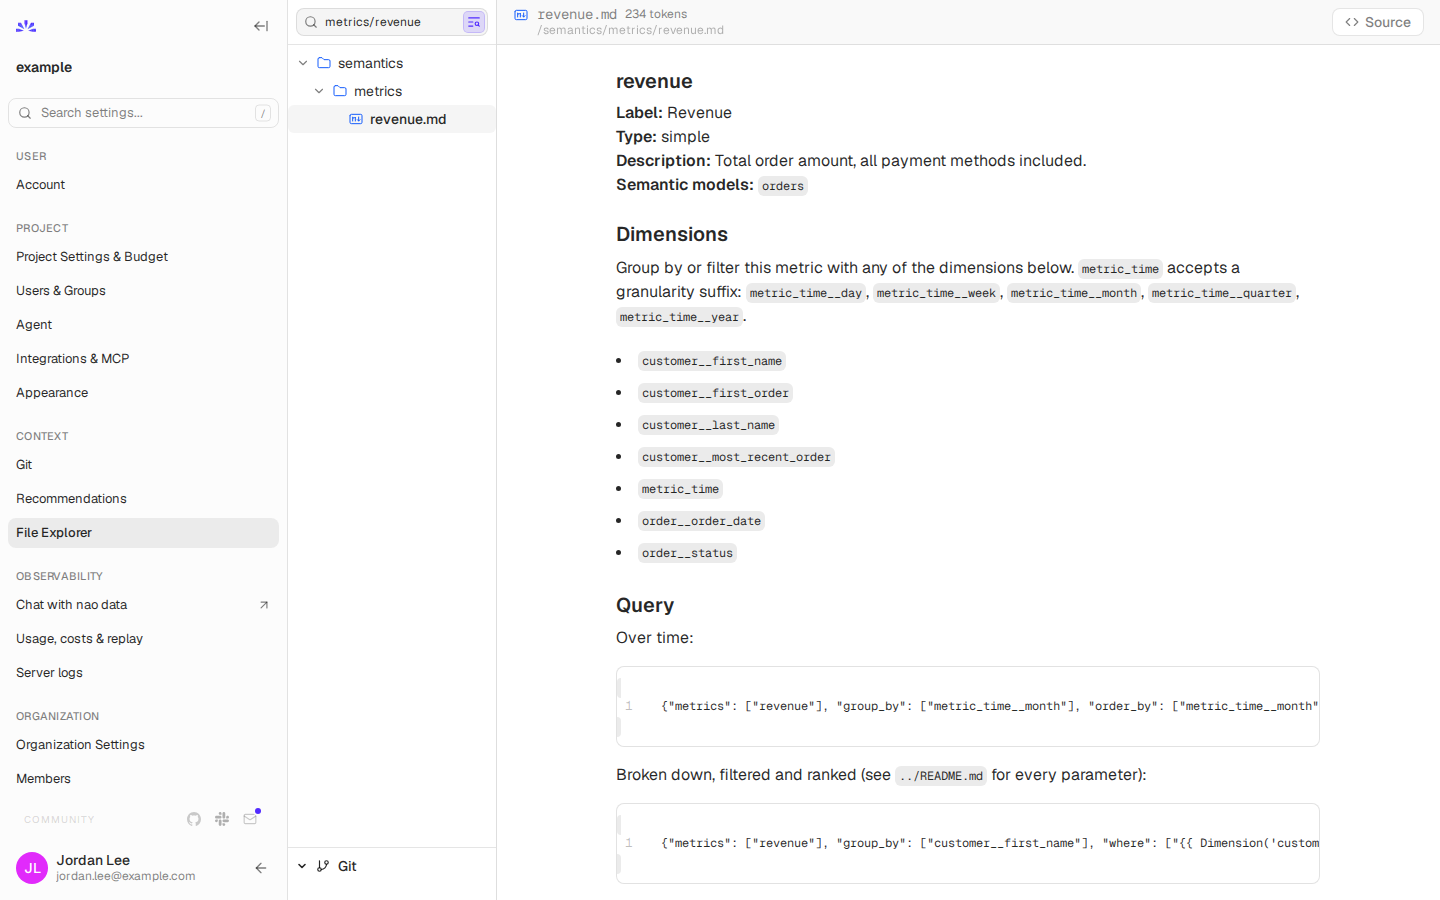
Task: Click the orders semantic model tag
Action: (x=782, y=186)
